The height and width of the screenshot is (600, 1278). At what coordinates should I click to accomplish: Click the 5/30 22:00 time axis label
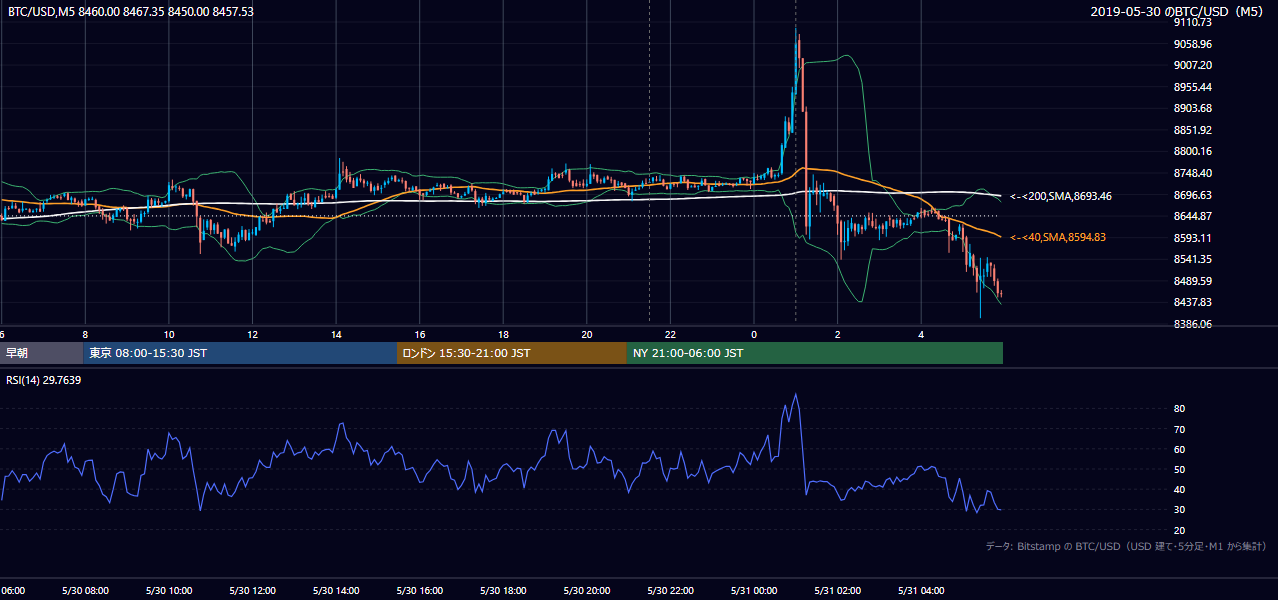pos(670,591)
